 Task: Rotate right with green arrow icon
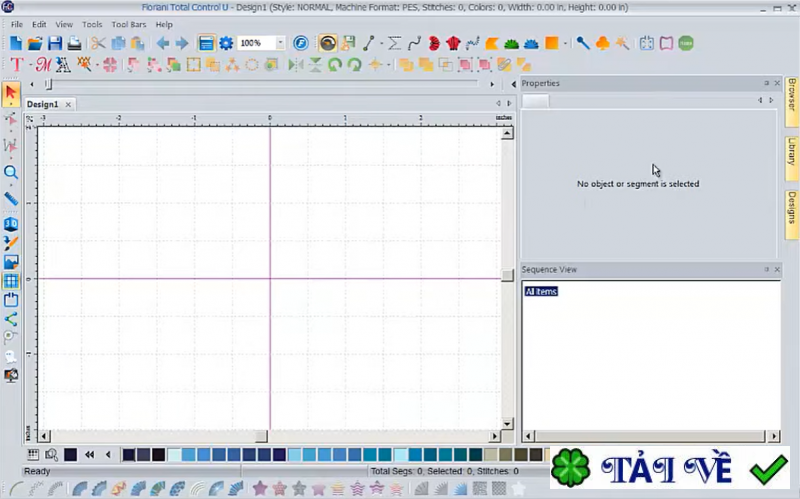click(x=354, y=65)
